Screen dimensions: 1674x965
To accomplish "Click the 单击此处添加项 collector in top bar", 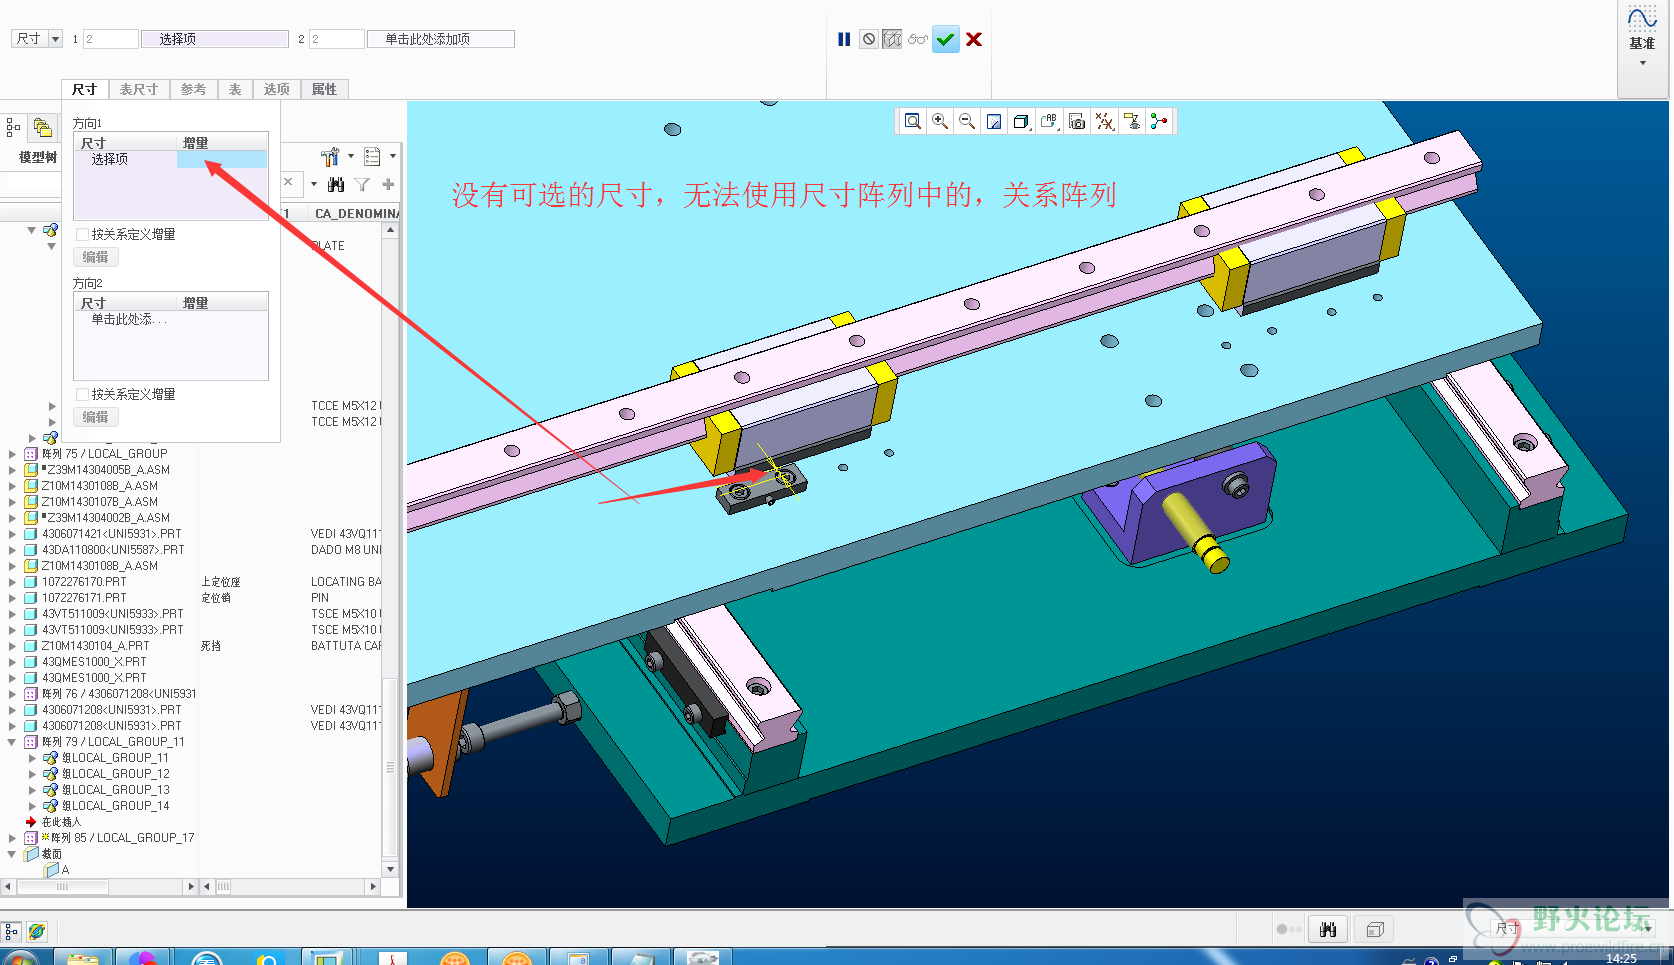I will pos(441,39).
